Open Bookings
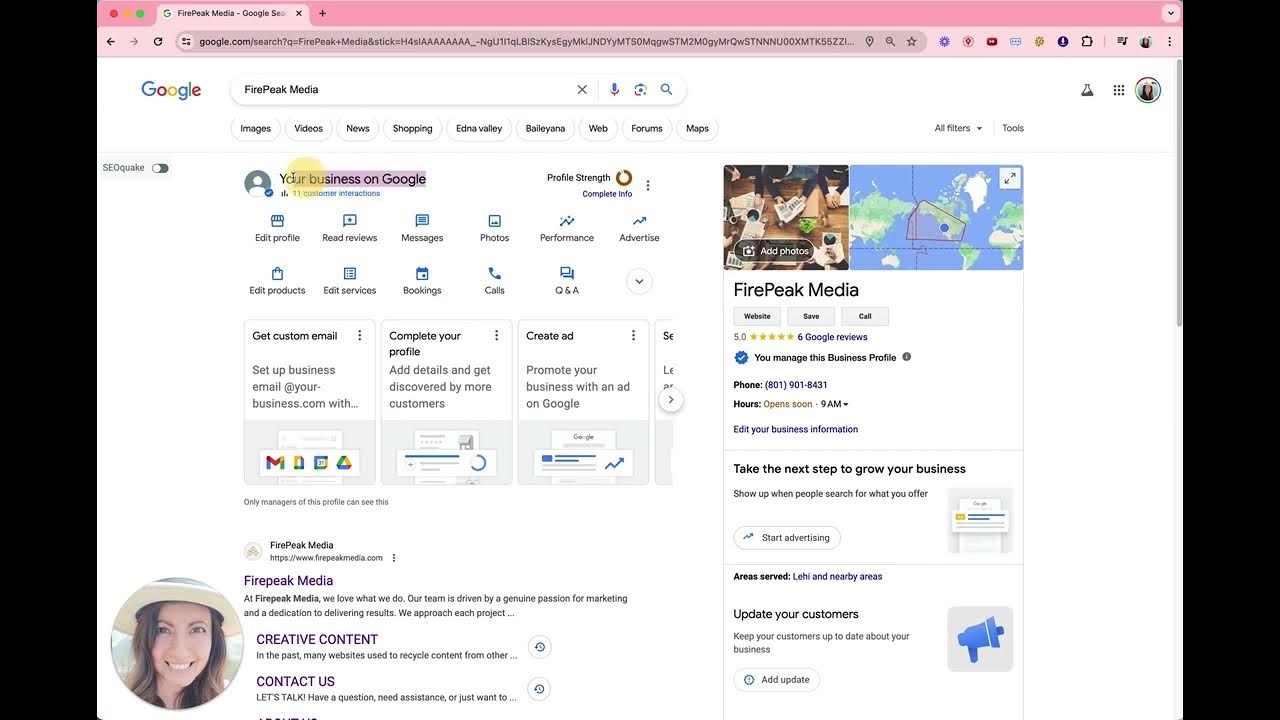The width and height of the screenshot is (1280, 720). click(422, 281)
